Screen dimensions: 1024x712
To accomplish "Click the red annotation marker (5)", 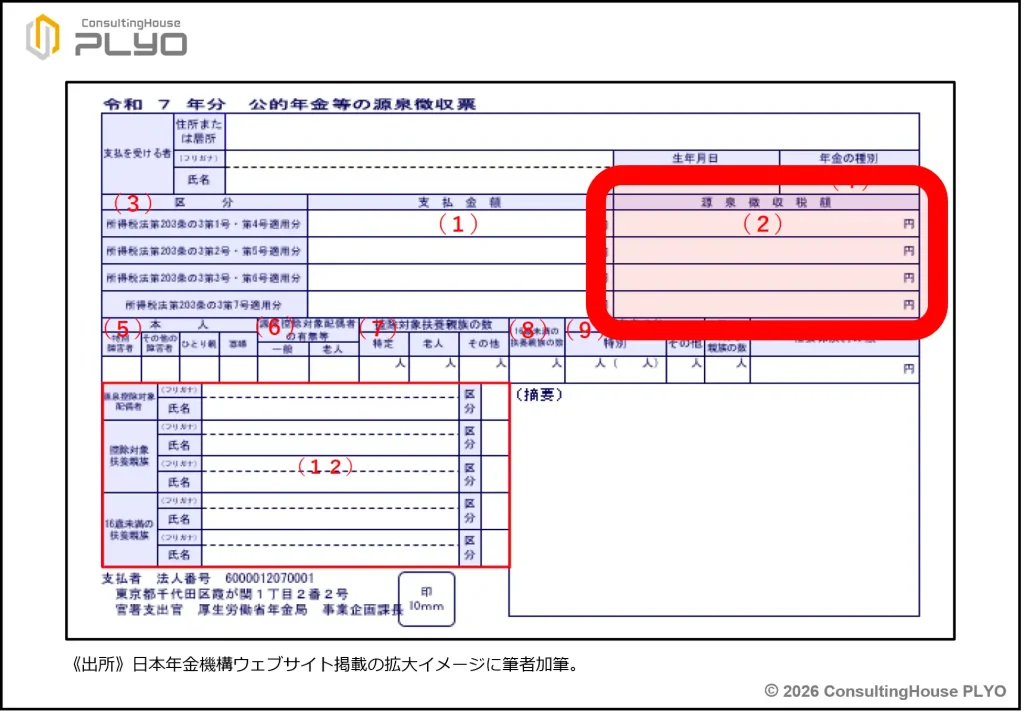I will click(x=124, y=328).
